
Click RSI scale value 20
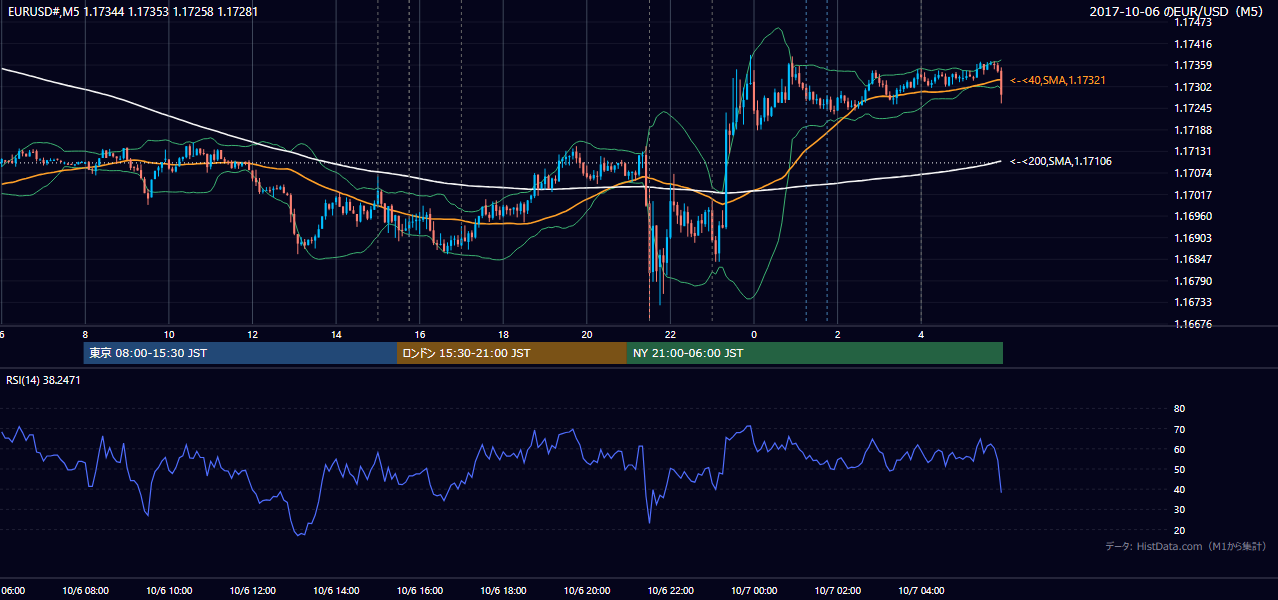click(1179, 530)
